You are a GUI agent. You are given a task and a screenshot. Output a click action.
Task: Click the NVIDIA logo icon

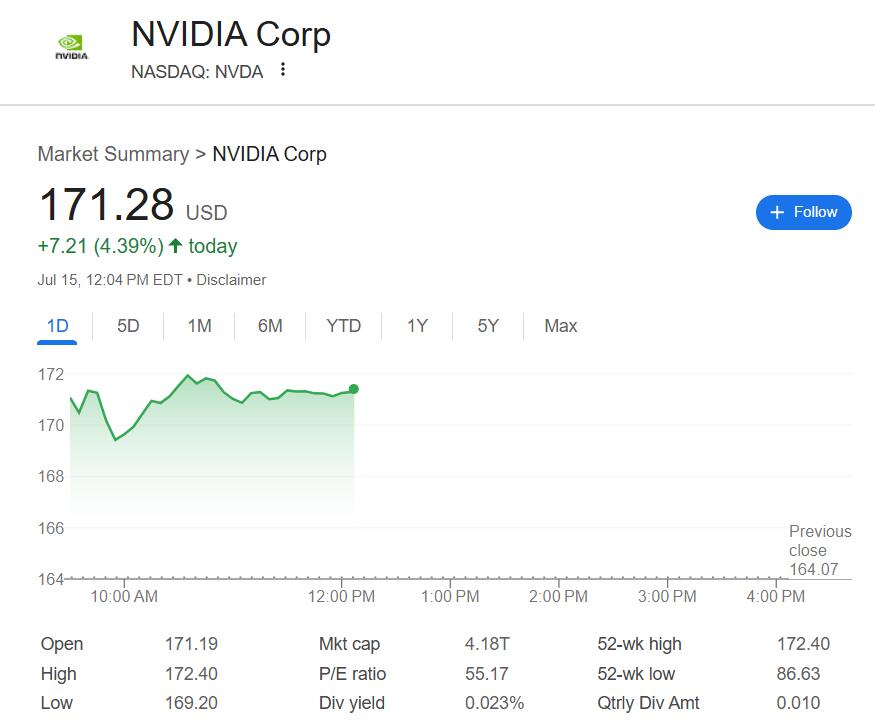(71, 47)
